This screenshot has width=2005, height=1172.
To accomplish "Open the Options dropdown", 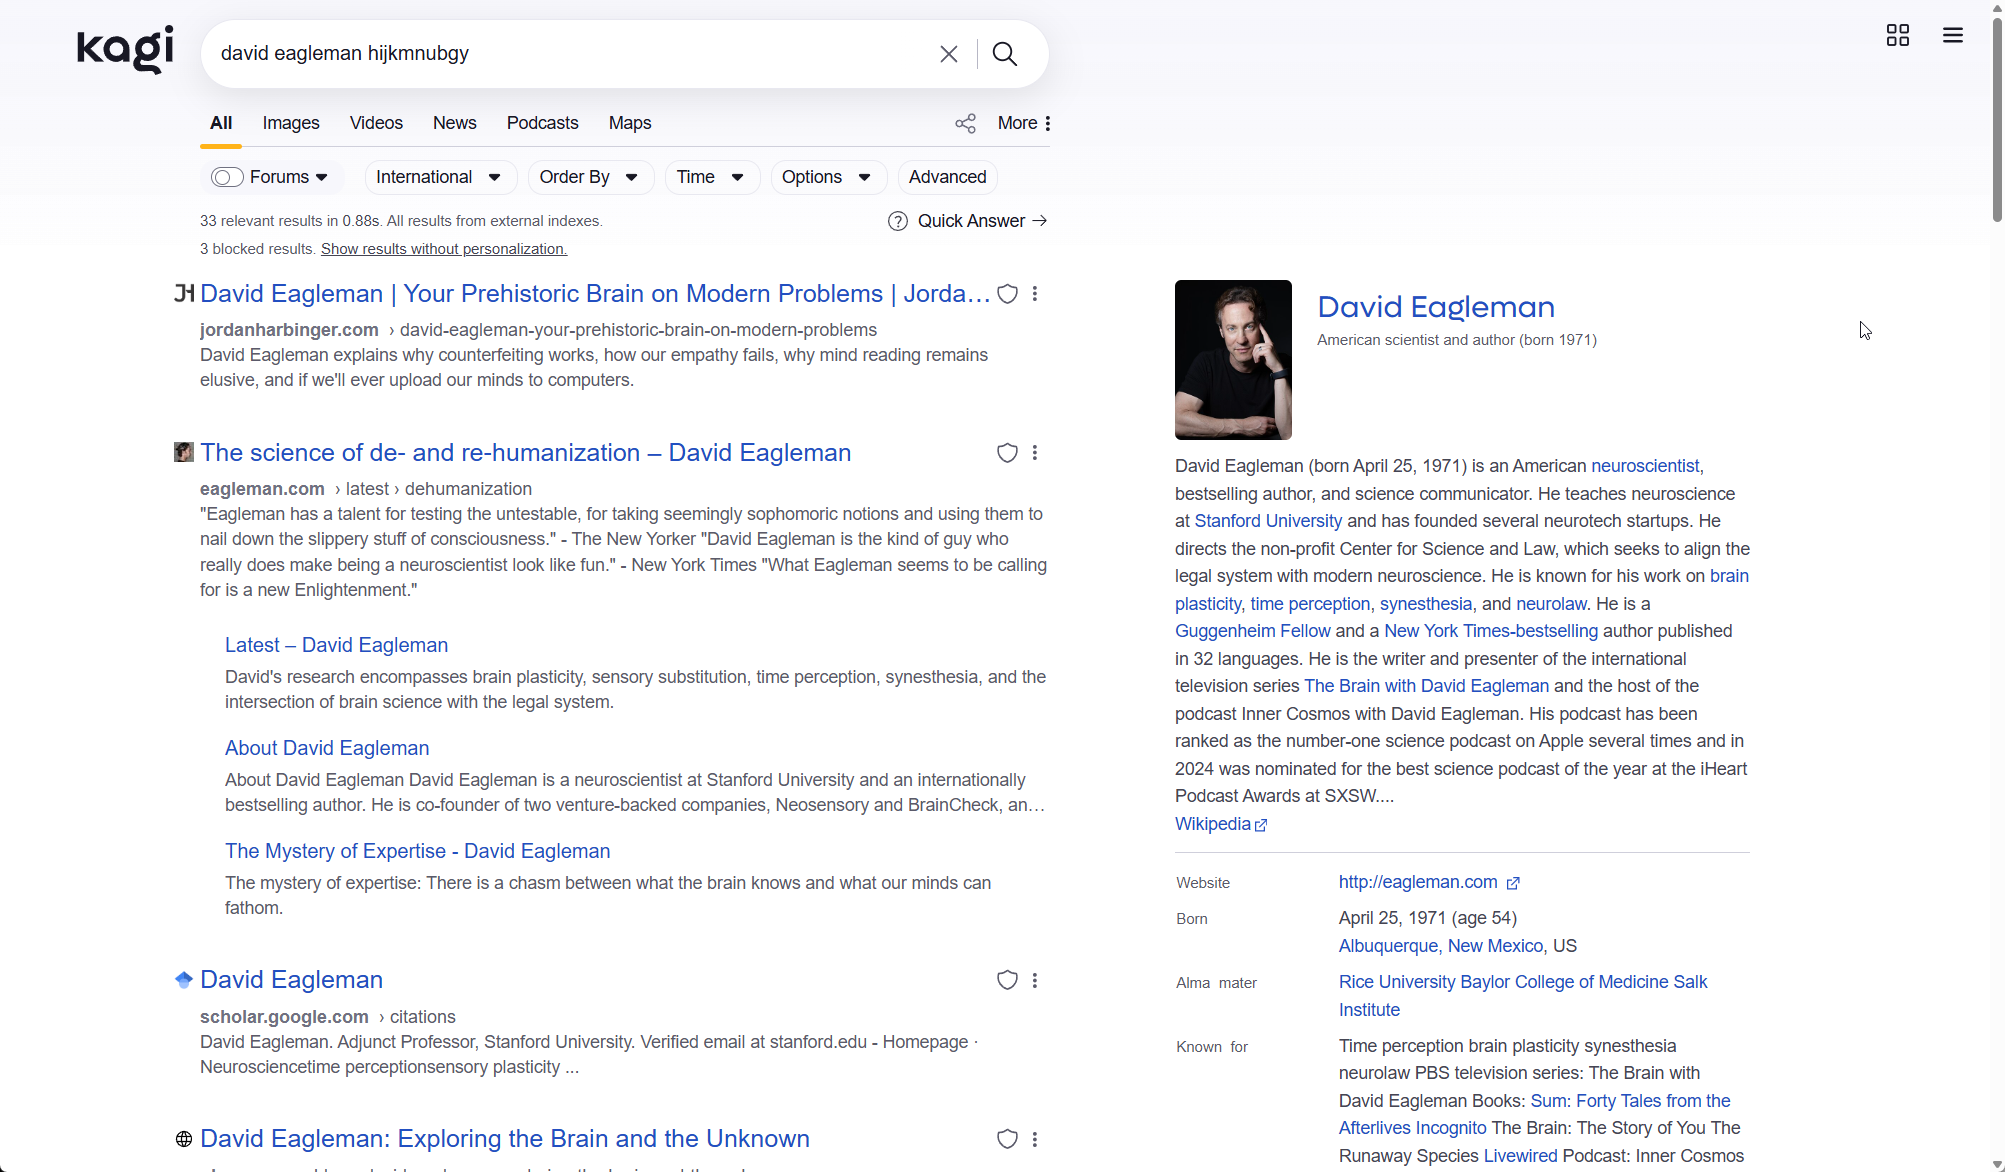I will [827, 178].
